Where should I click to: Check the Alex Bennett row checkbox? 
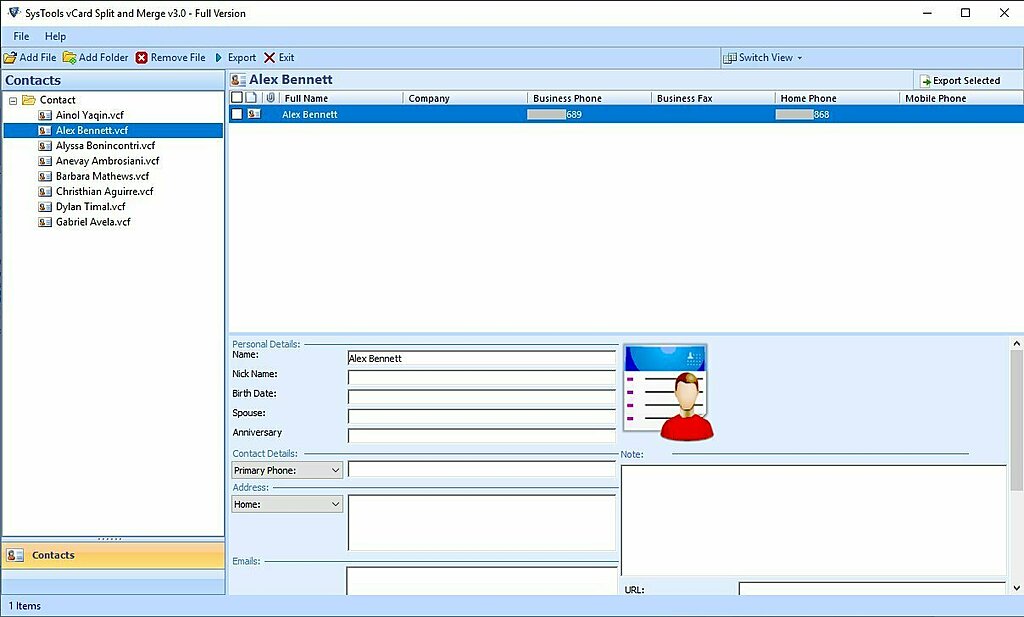click(x=237, y=114)
